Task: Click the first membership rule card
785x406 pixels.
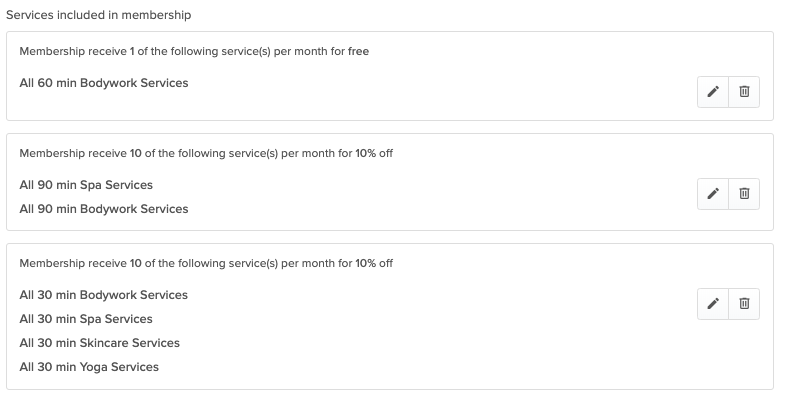Action: click(390, 76)
